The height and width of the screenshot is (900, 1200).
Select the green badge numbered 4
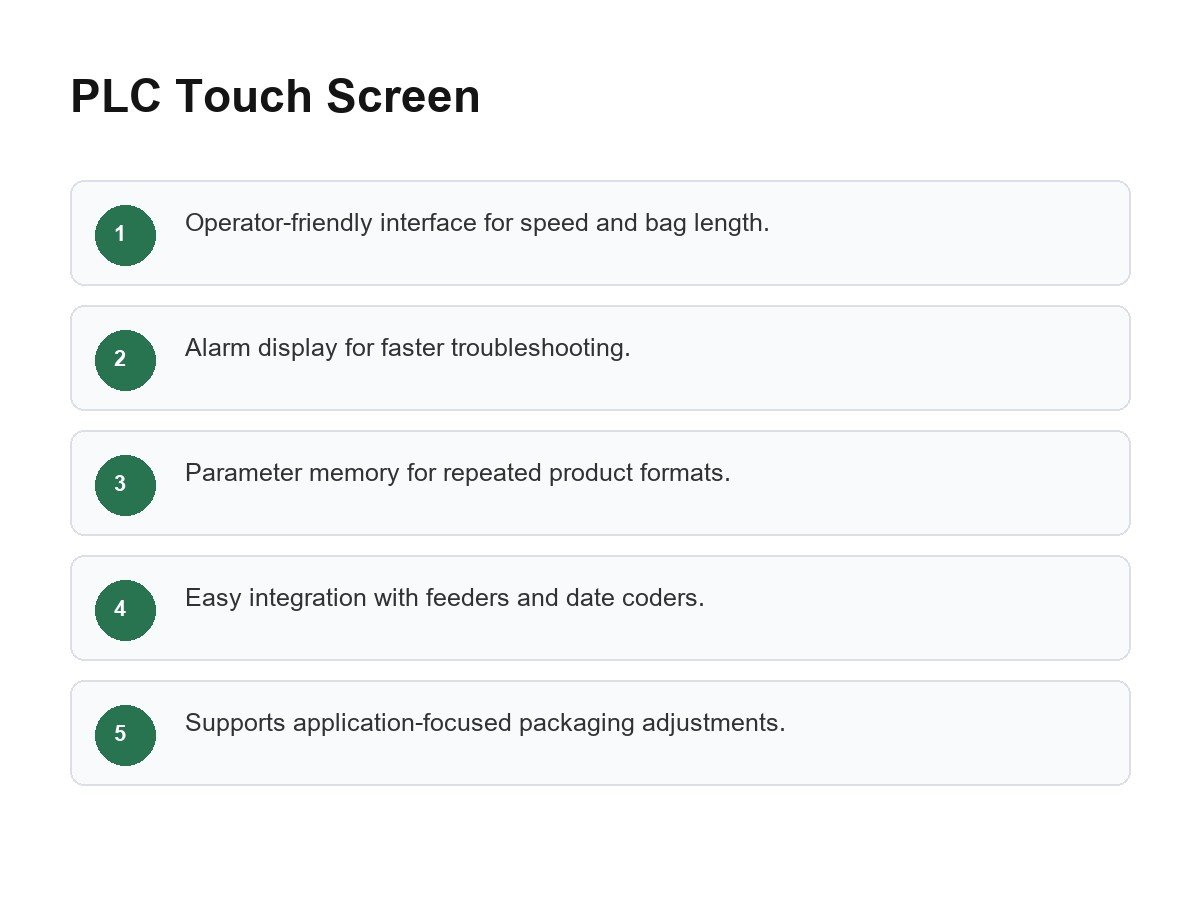125,610
